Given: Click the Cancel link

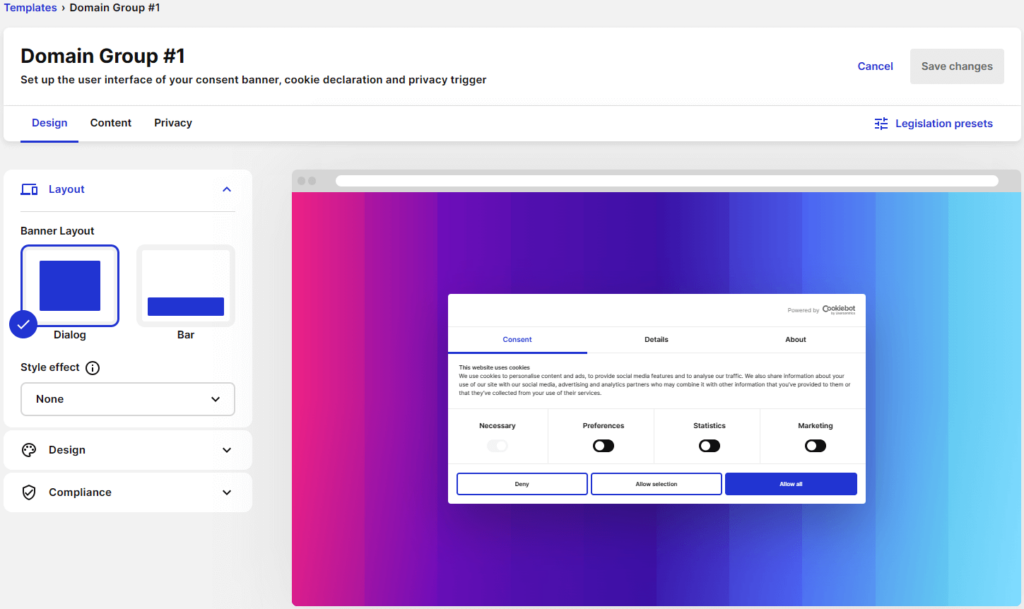Looking at the screenshot, I should pos(875,66).
